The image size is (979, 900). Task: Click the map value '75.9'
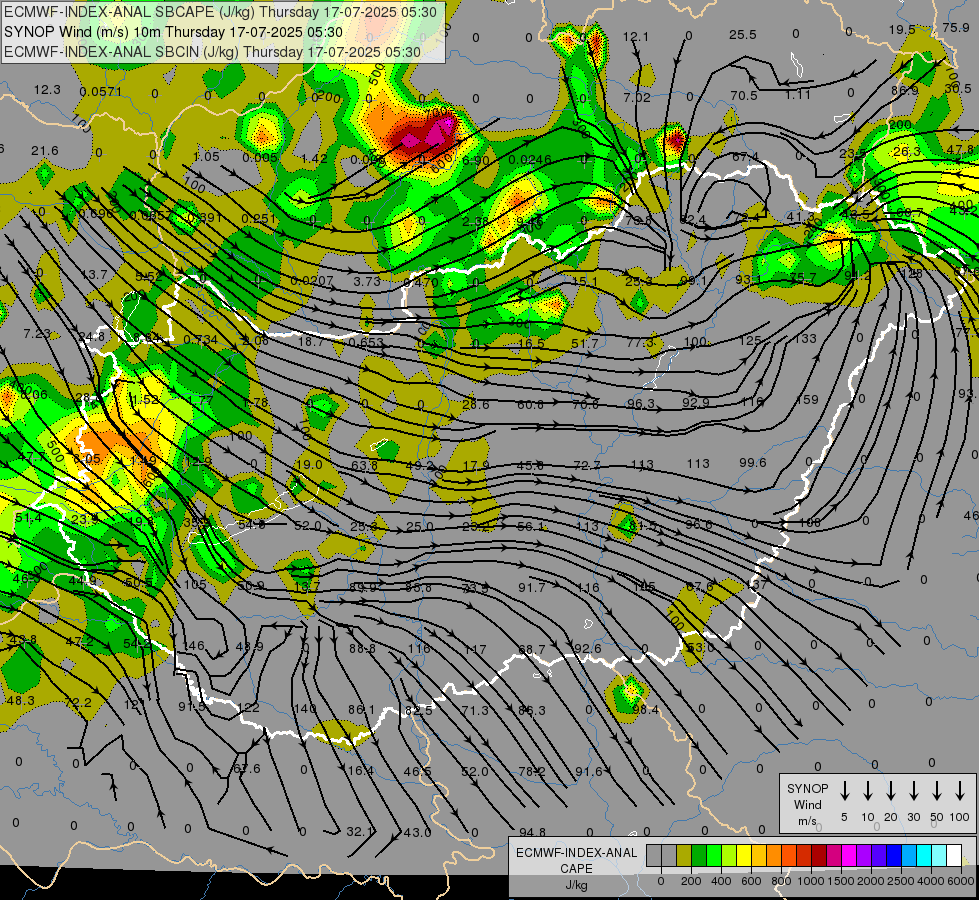(956, 27)
